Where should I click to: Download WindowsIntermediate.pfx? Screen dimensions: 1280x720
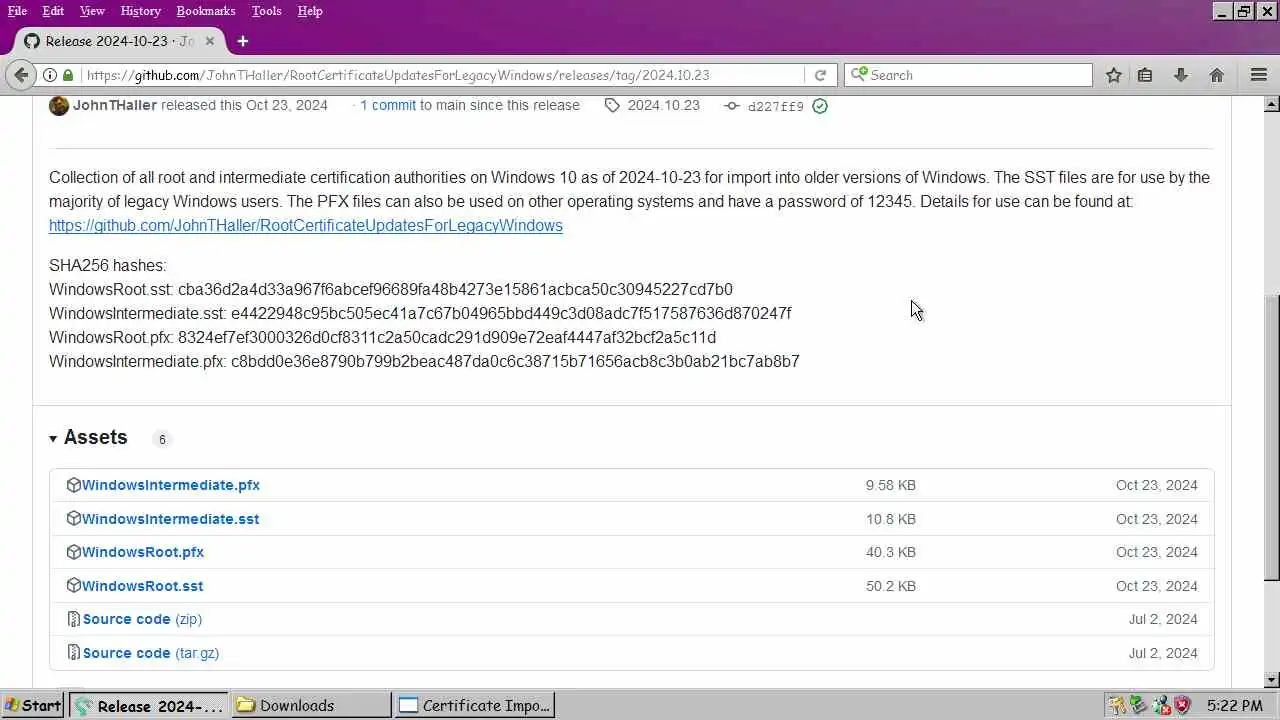point(171,485)
